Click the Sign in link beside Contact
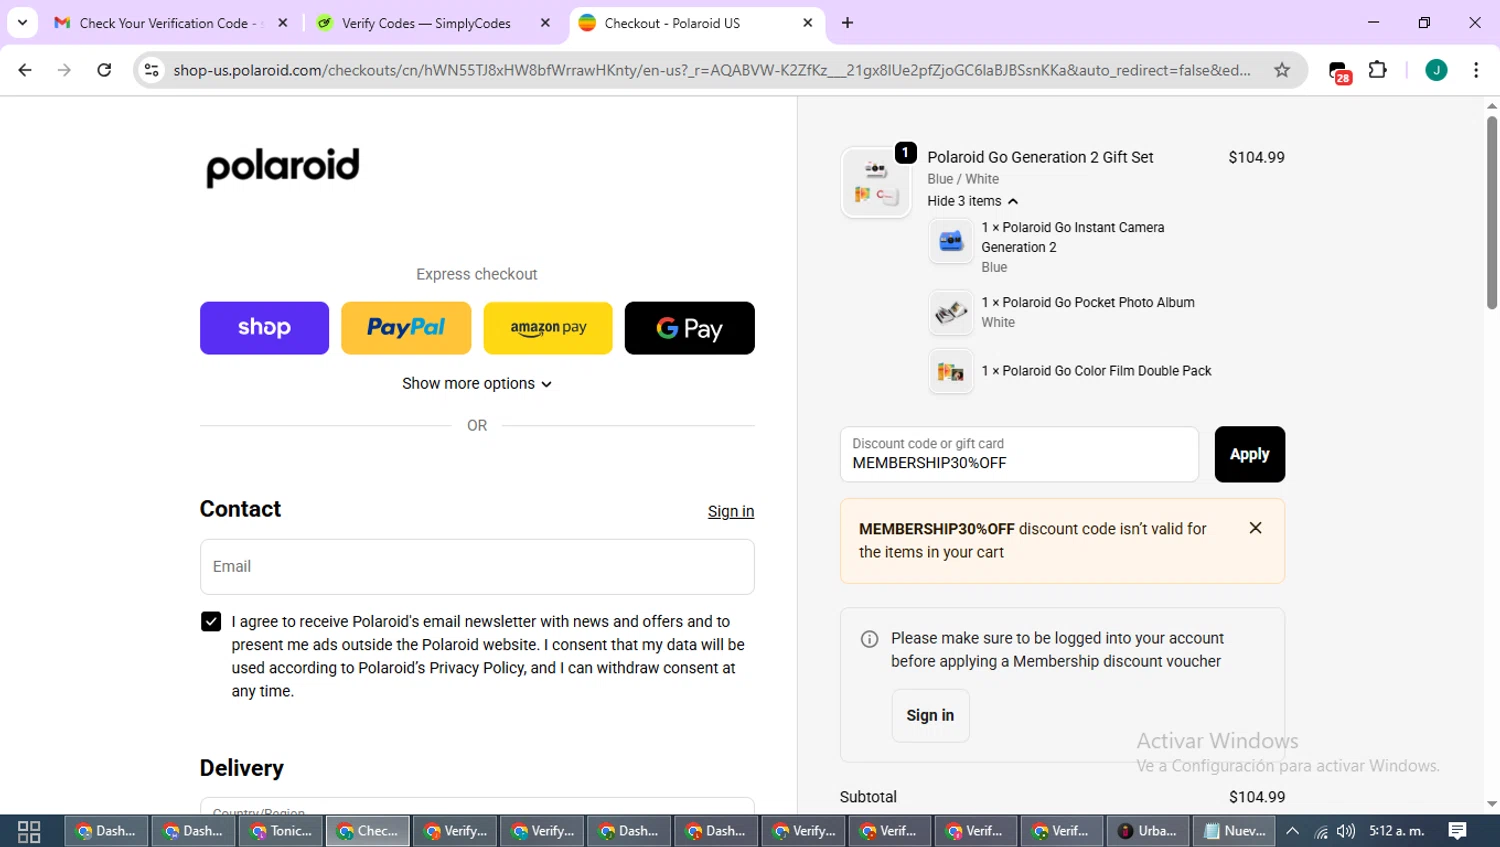The width and height of the screenshot is (1500, 847). [731, 511]
